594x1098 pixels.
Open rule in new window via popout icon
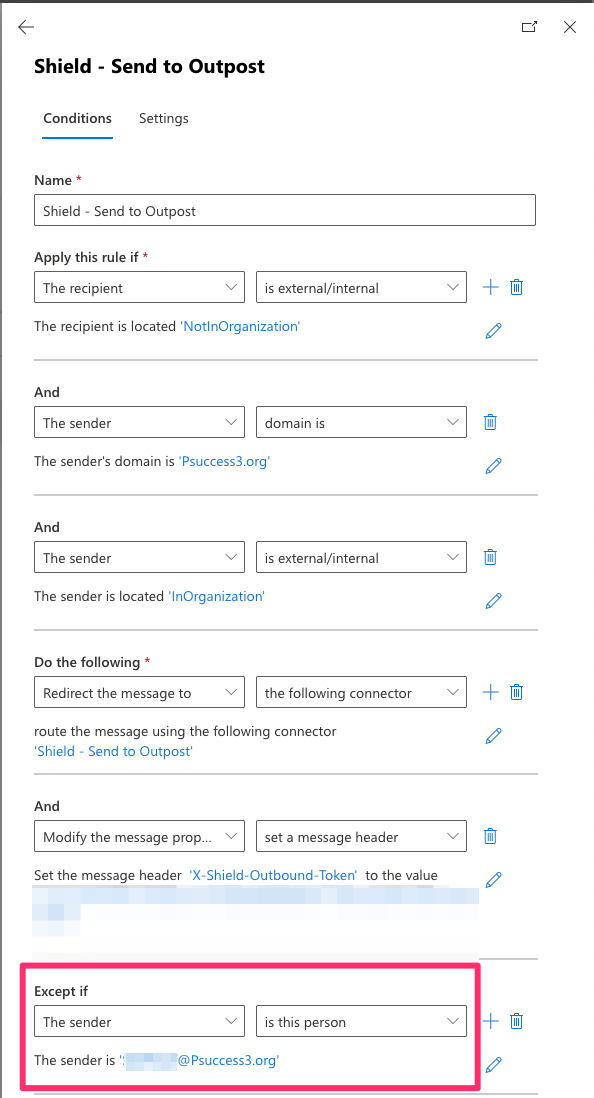pyautogui.click(x=530, y=27)
